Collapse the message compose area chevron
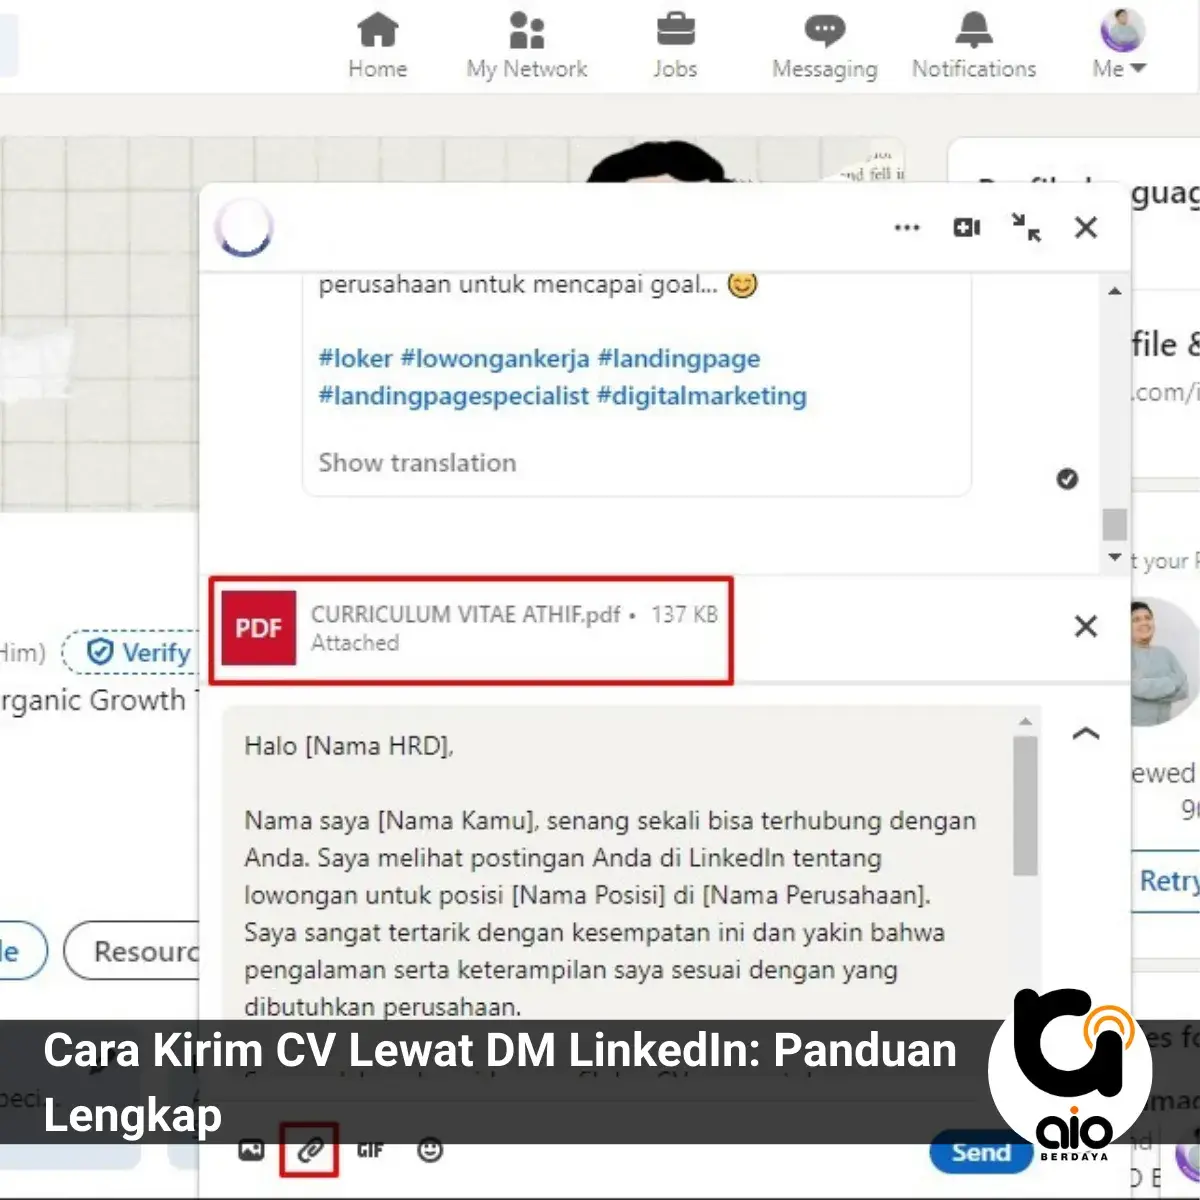Viewport: 1200px width, 1200px height. 1085,733
